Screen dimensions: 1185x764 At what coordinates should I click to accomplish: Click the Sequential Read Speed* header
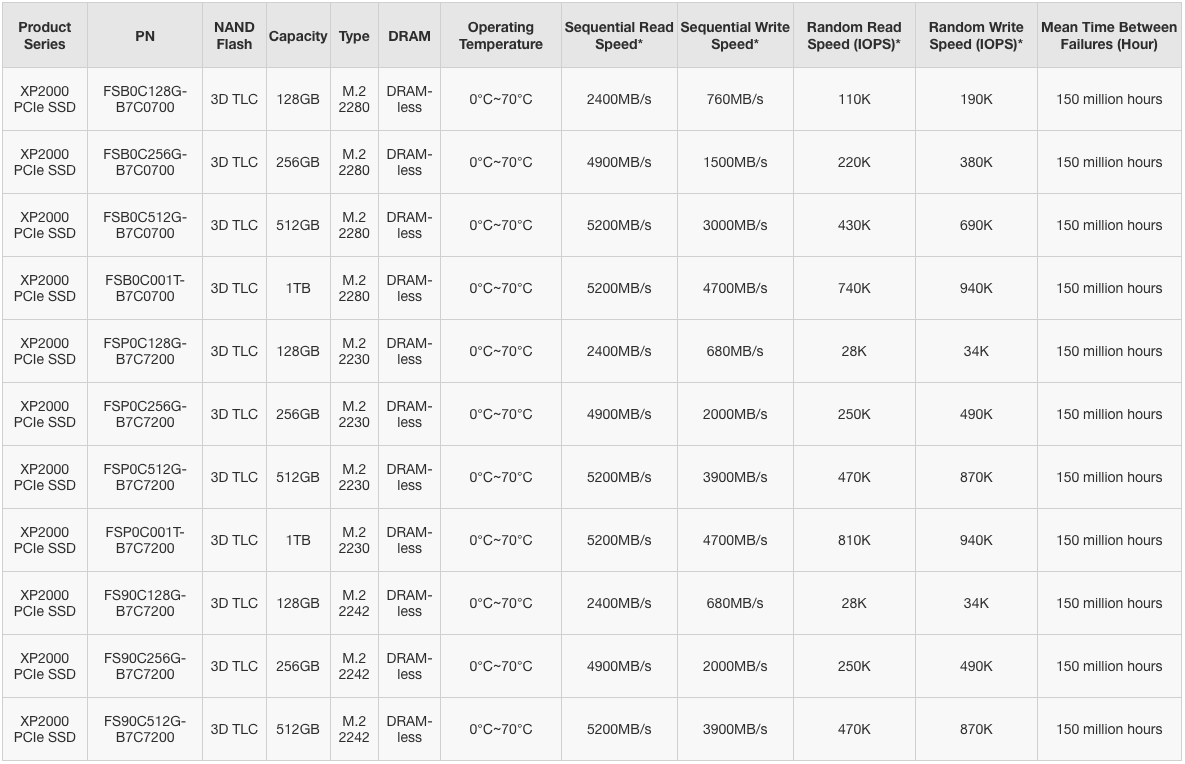coord(619,36)
